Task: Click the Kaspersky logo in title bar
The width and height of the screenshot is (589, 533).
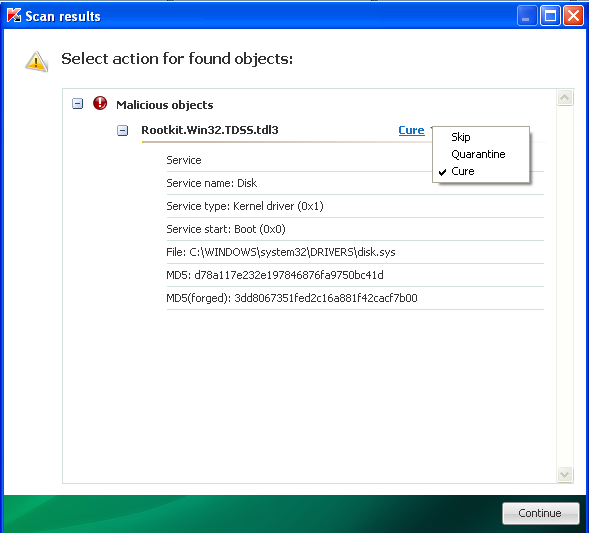Action: pyautogui.click(x=14, y=15)
